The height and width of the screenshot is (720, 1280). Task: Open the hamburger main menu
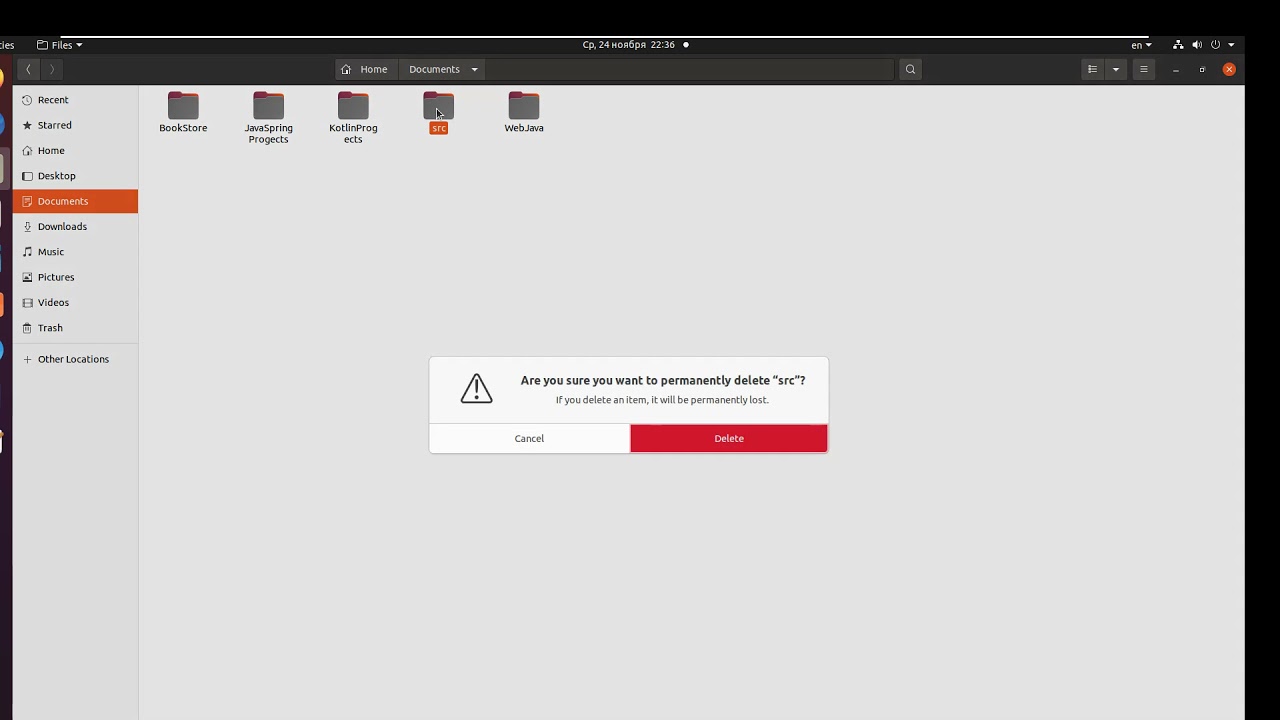click(x=1143, y=69)
